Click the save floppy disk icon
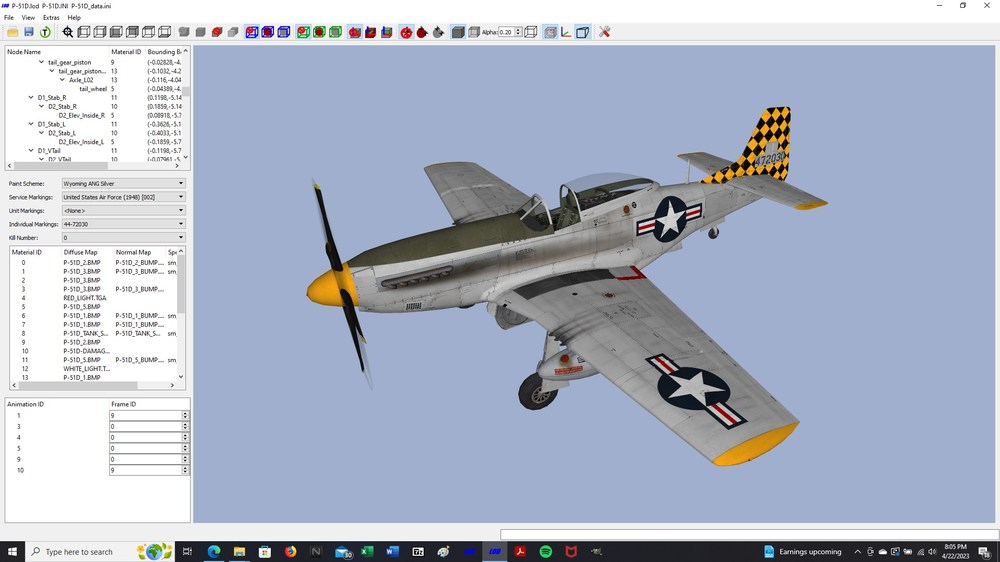The width and height of the screenshot is (1000, 562). (x=29, y=32)
